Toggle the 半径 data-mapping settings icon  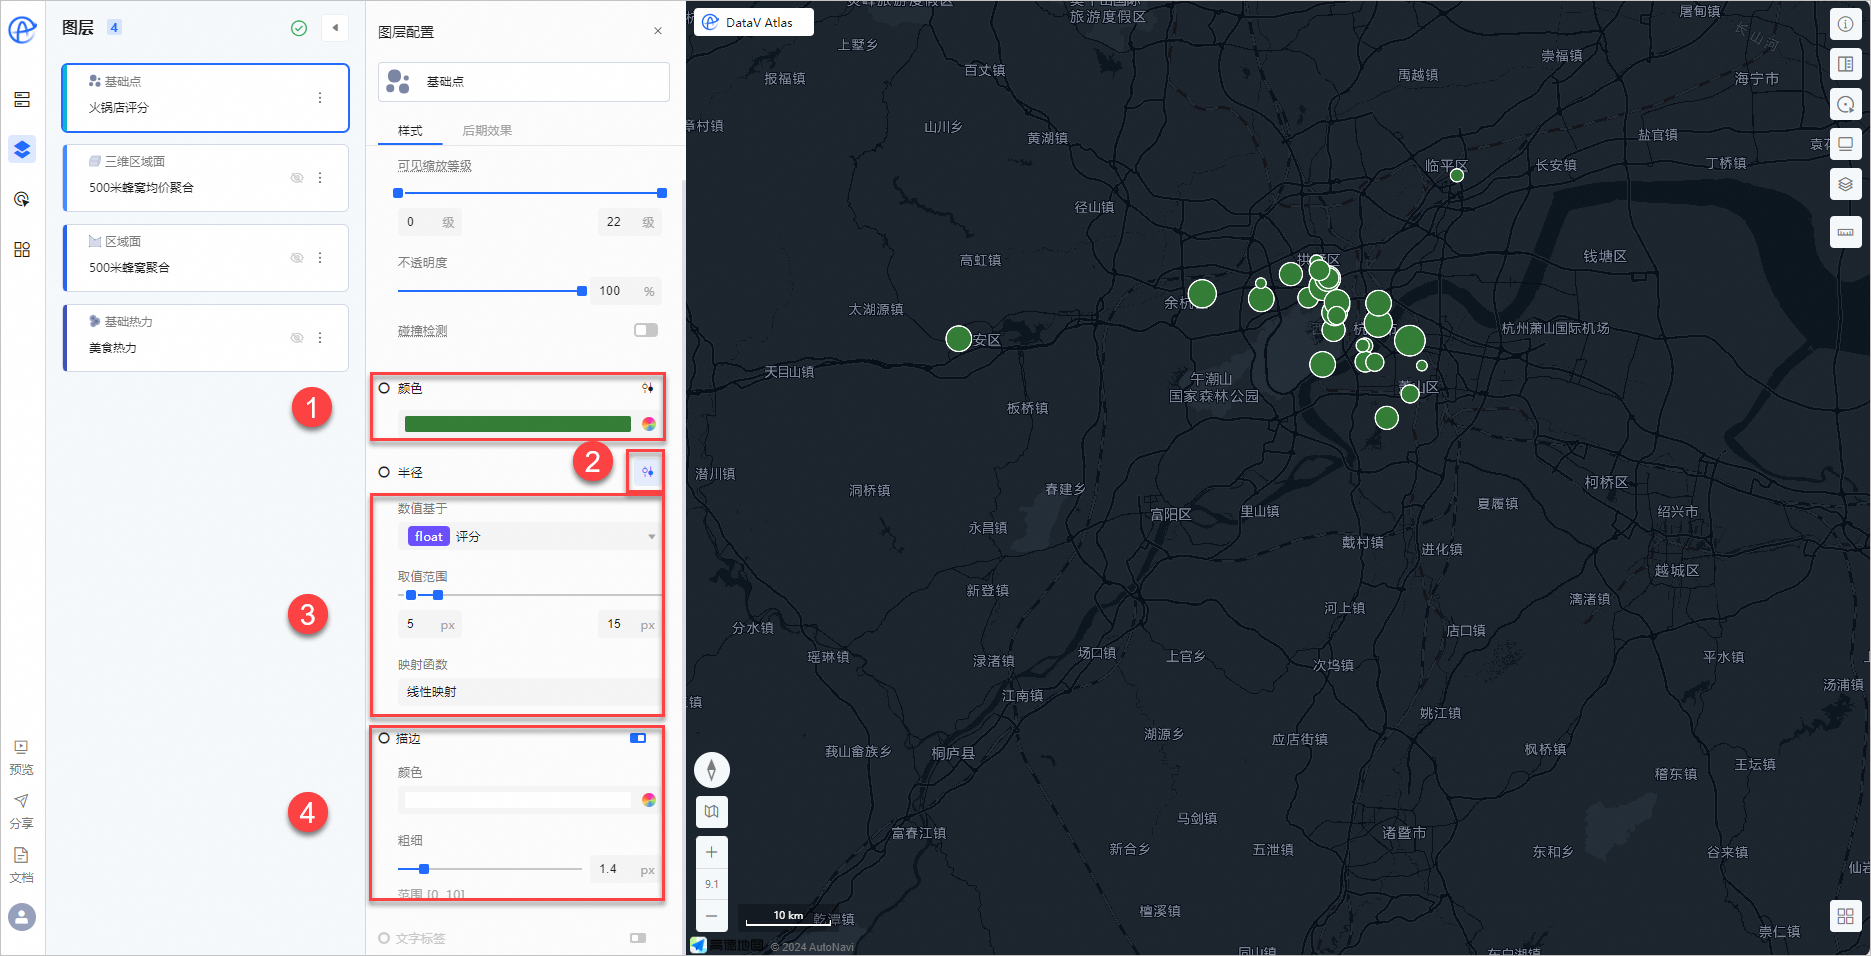click(x=647, y=472)
